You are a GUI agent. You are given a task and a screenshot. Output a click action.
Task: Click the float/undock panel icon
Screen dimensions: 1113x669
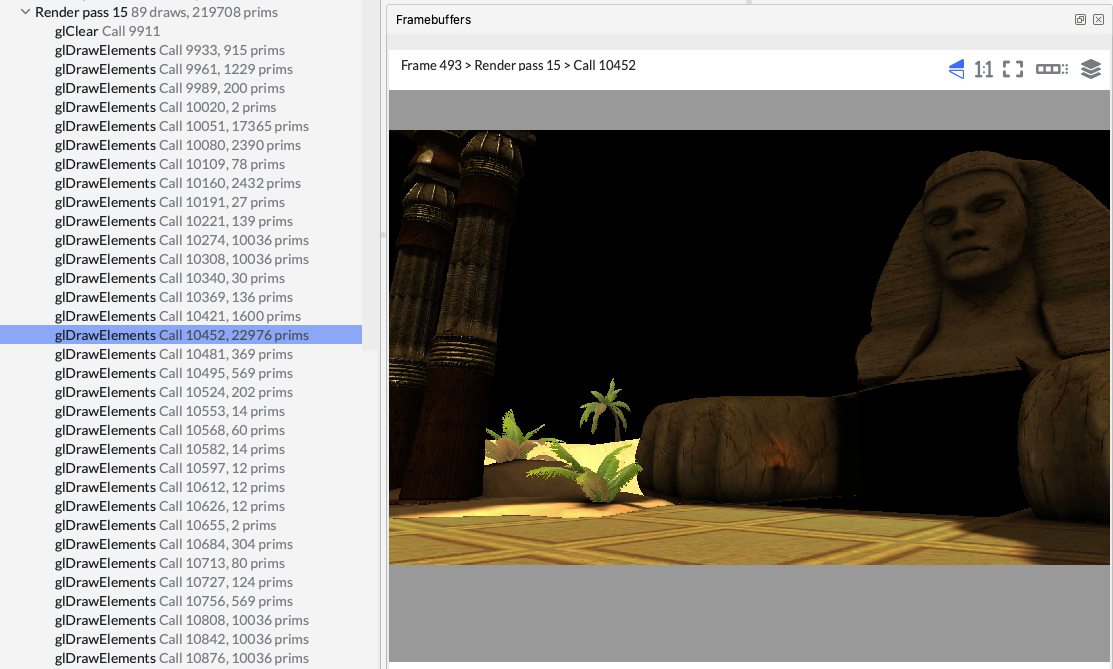1080,19
